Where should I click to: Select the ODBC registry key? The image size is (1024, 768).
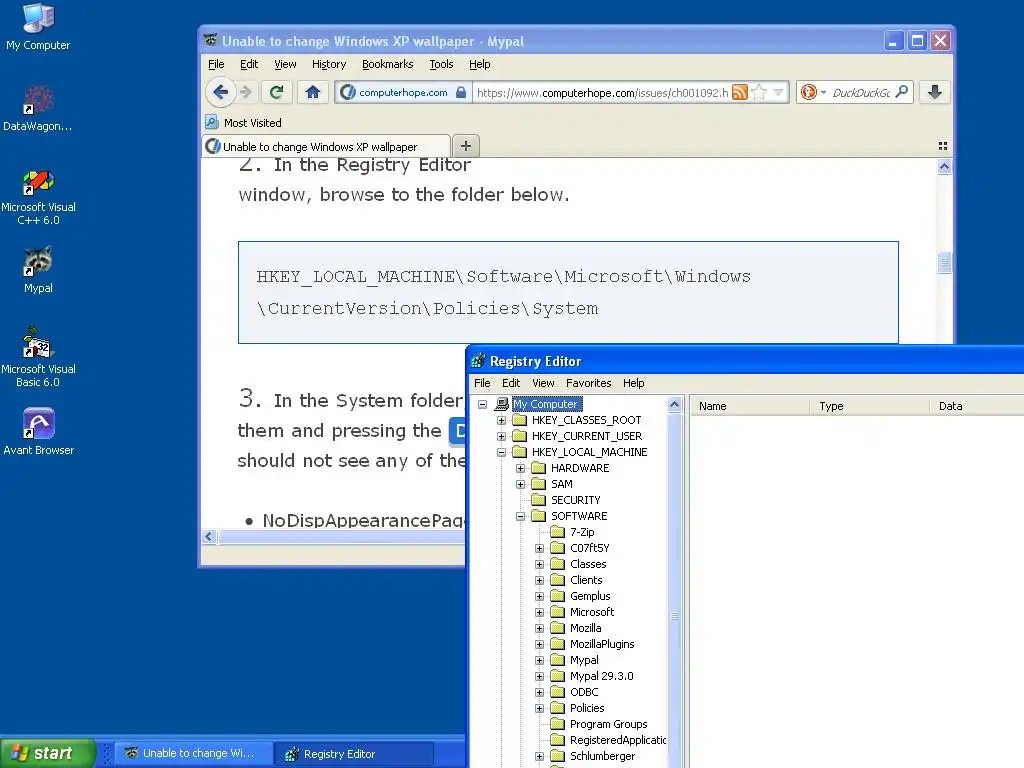[x=584, y=692]
